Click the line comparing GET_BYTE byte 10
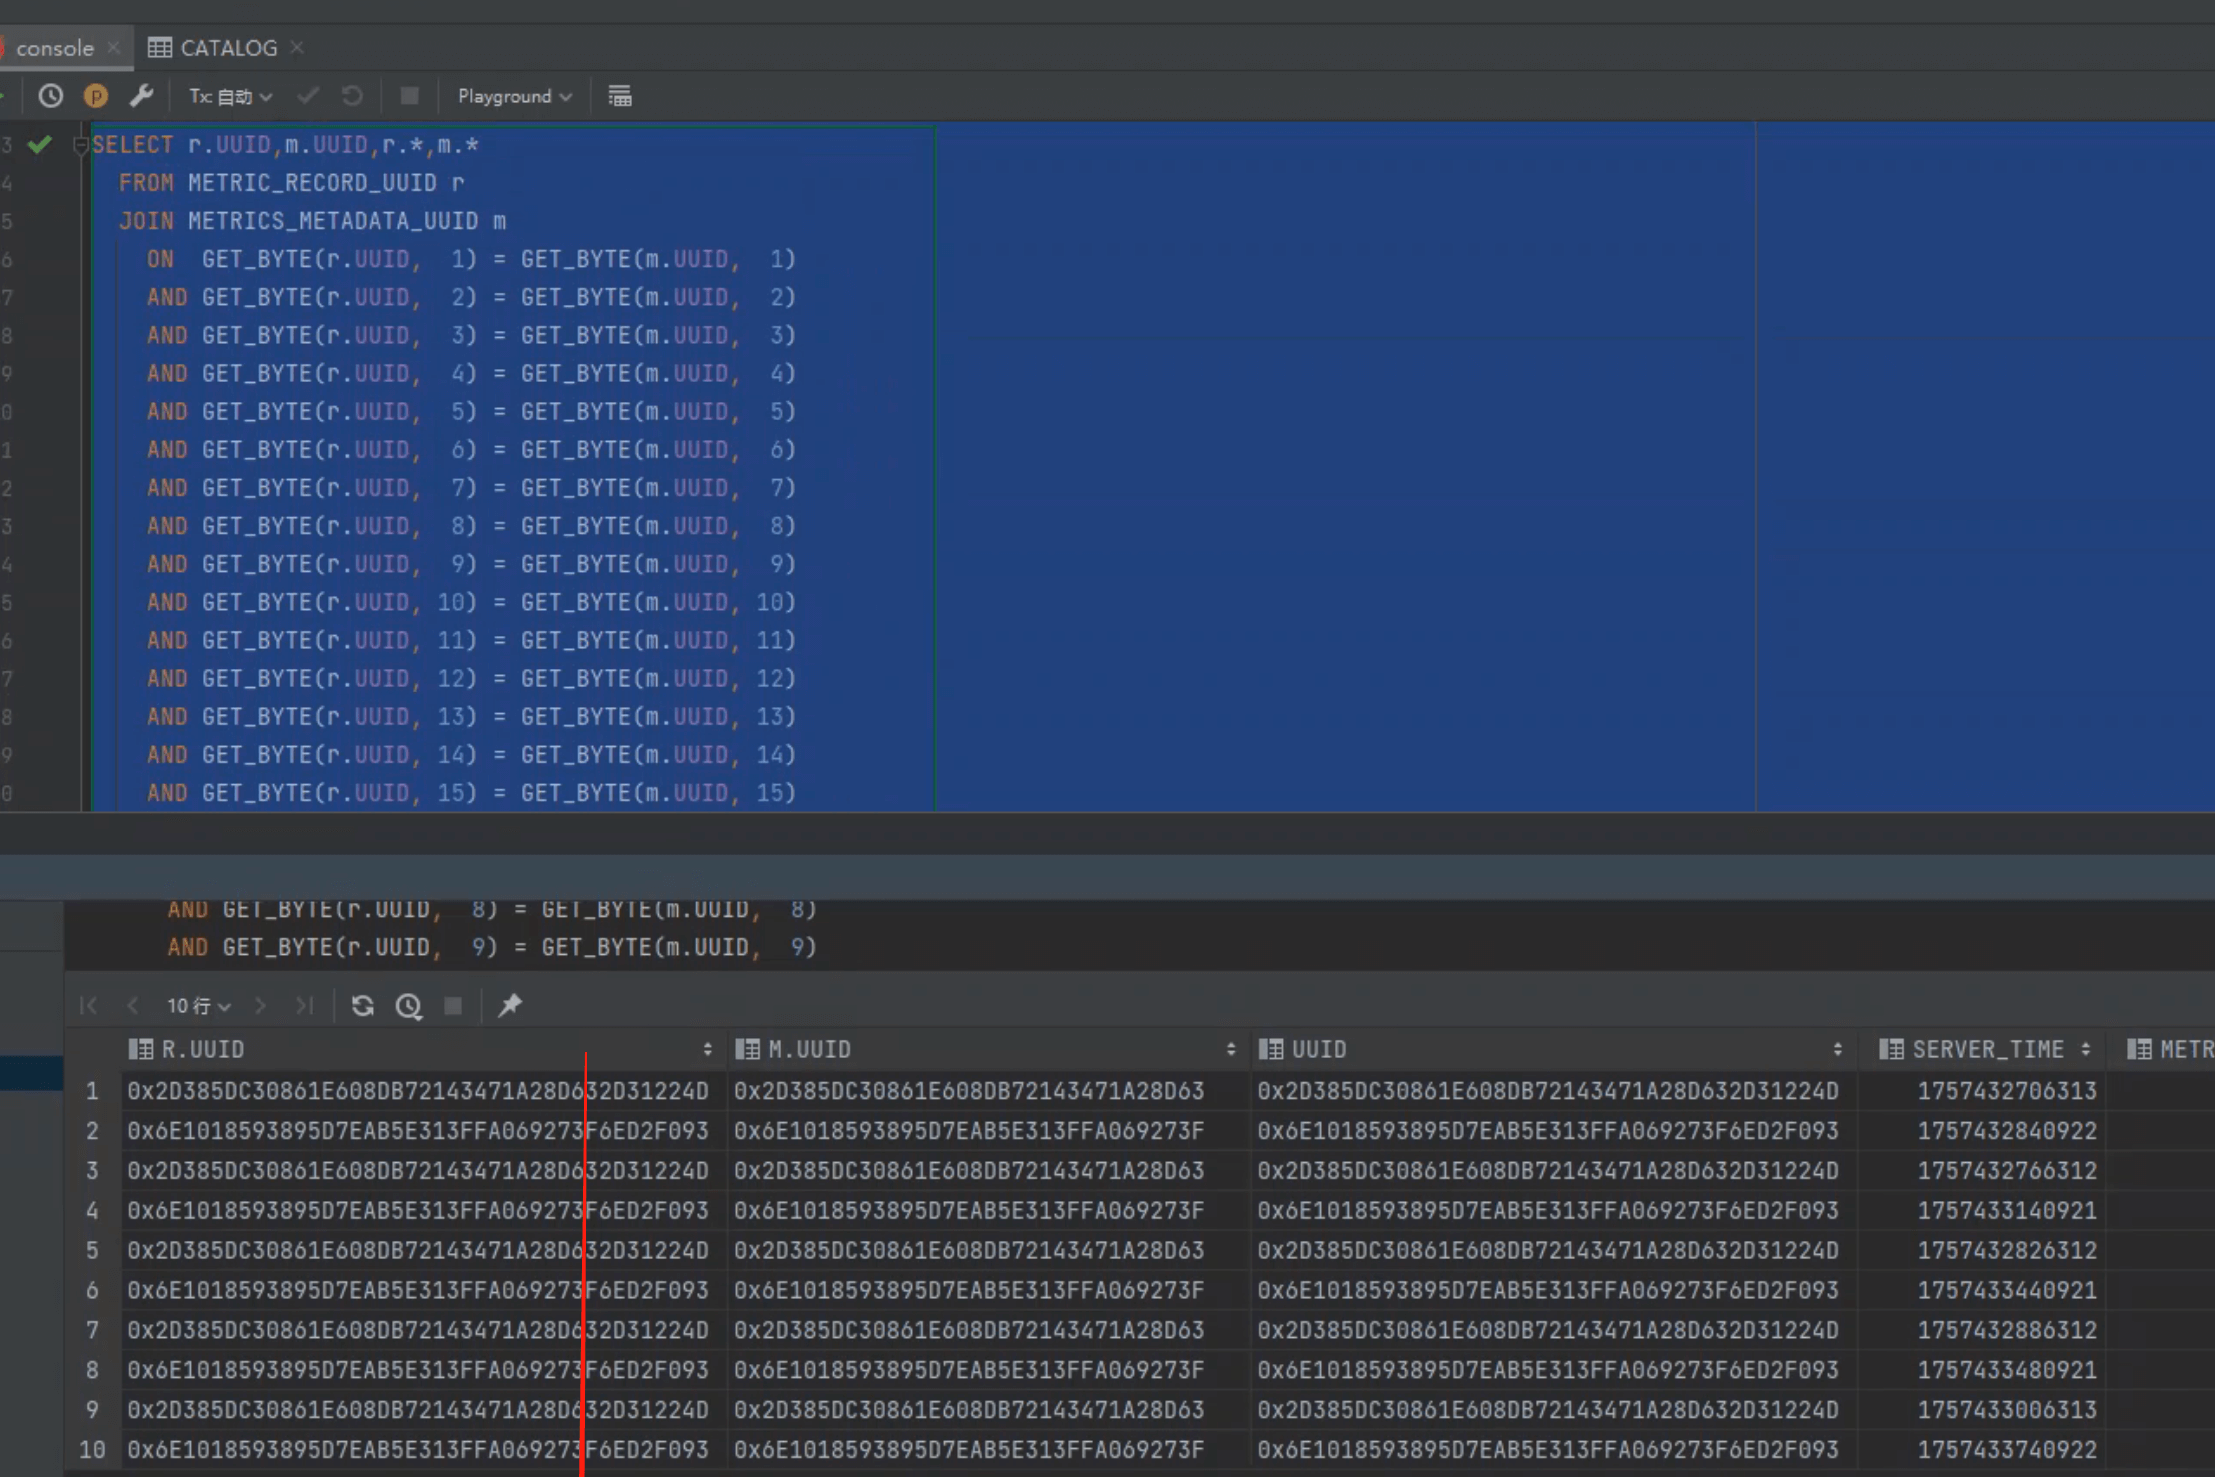This screenshot has width=2216, height=1478. pos(471,602)
